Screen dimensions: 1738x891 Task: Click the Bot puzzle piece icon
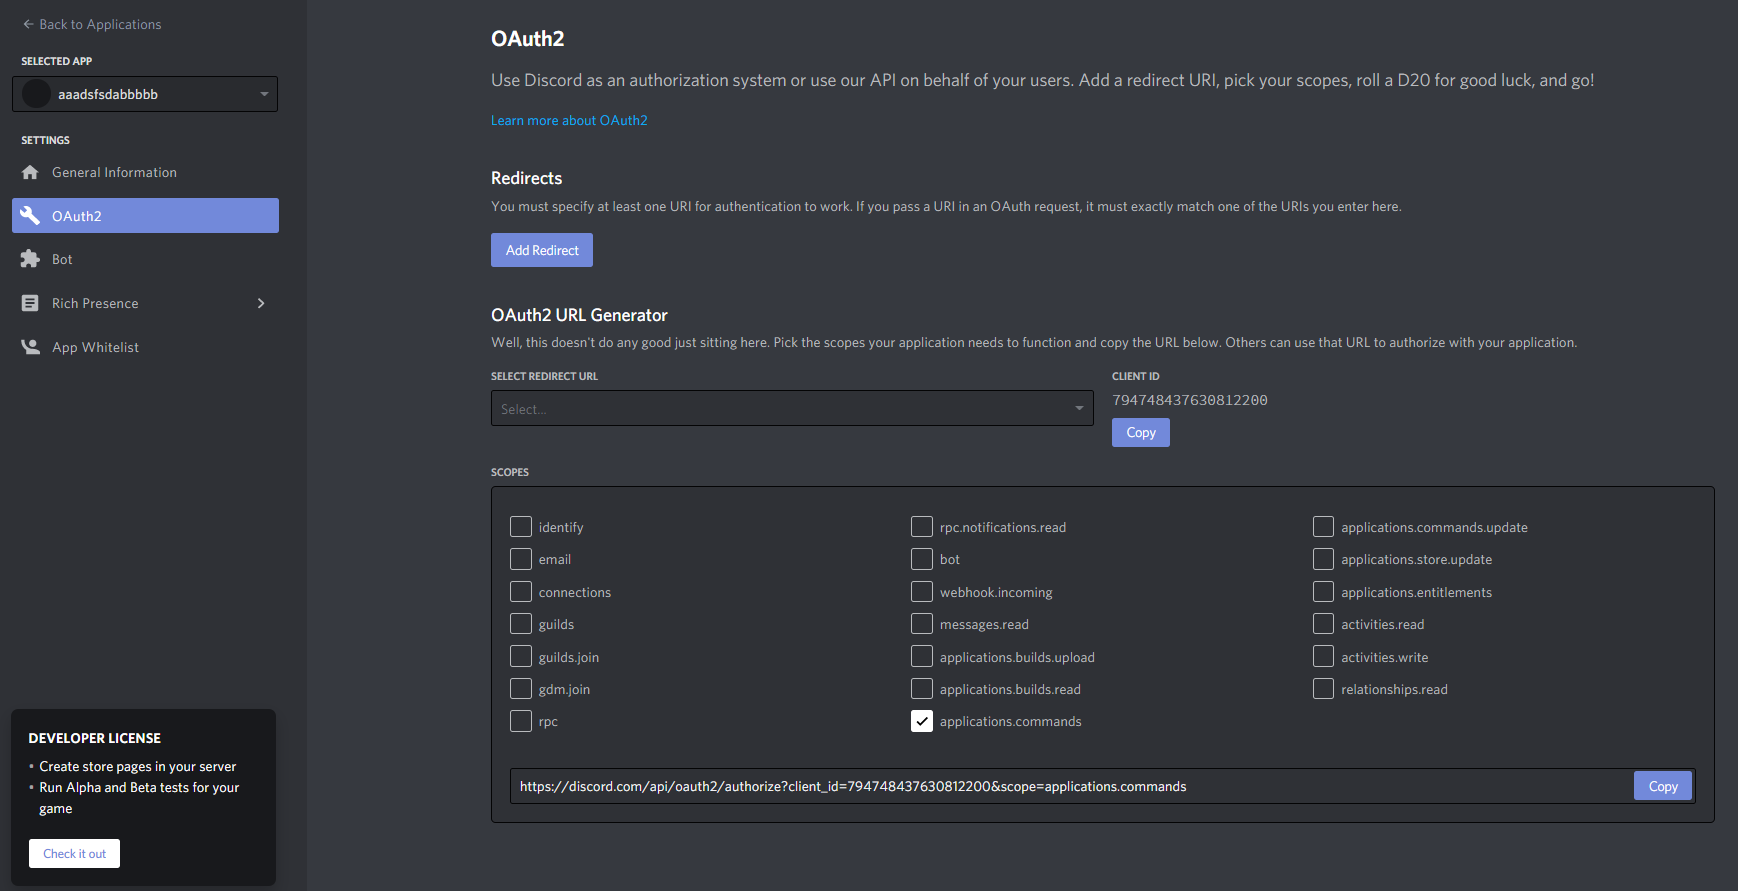[30, 259]
